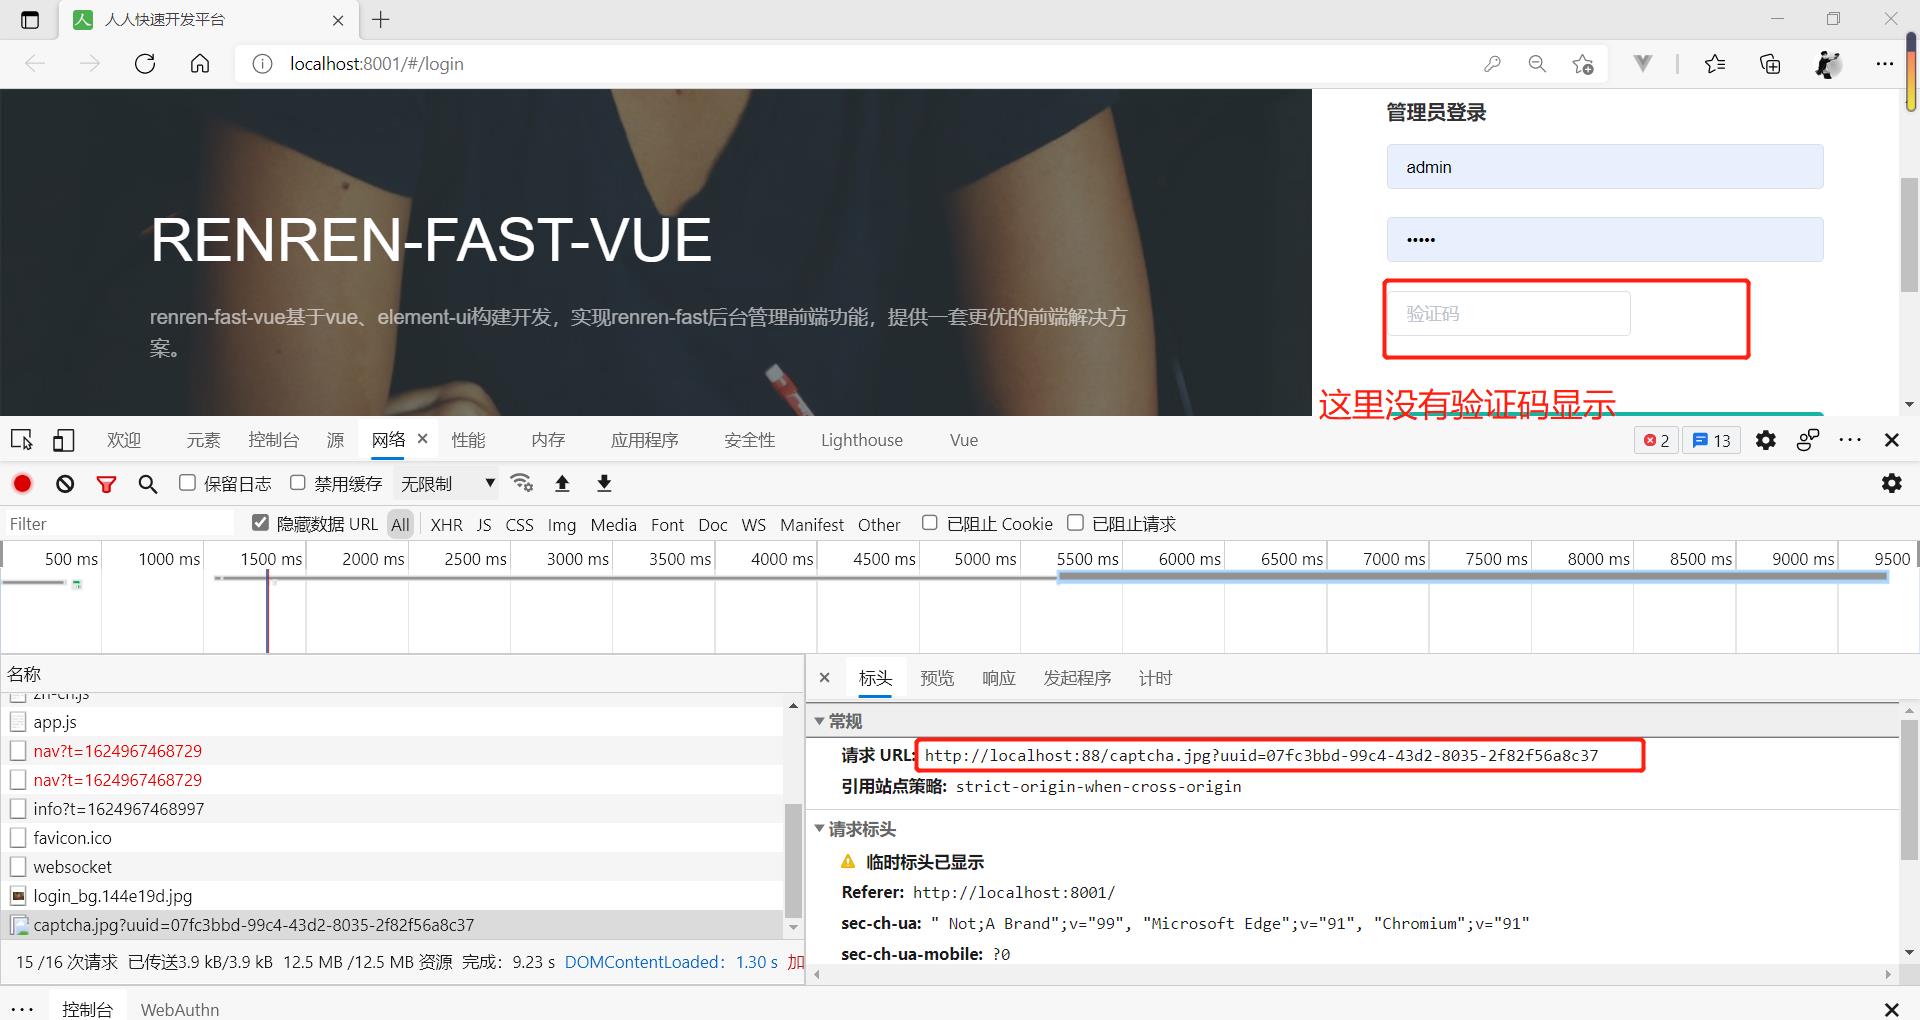The width and height of the screenshot is (1920, 1020).
Task: Select the All request type filter
Action: coord(401,524)
